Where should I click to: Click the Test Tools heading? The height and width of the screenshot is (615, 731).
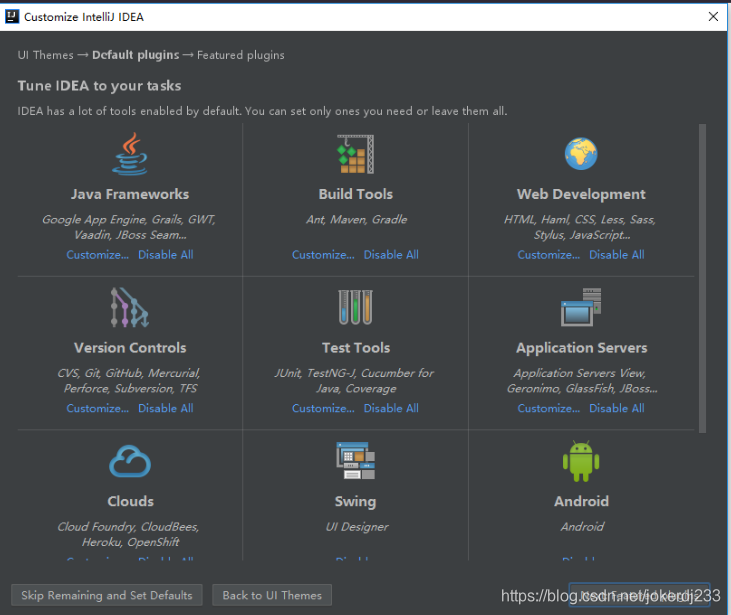click(x=356, y=347)
